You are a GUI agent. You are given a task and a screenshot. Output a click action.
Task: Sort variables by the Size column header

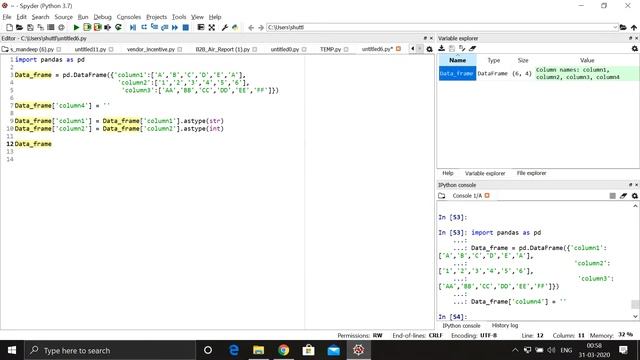[523, 60]
